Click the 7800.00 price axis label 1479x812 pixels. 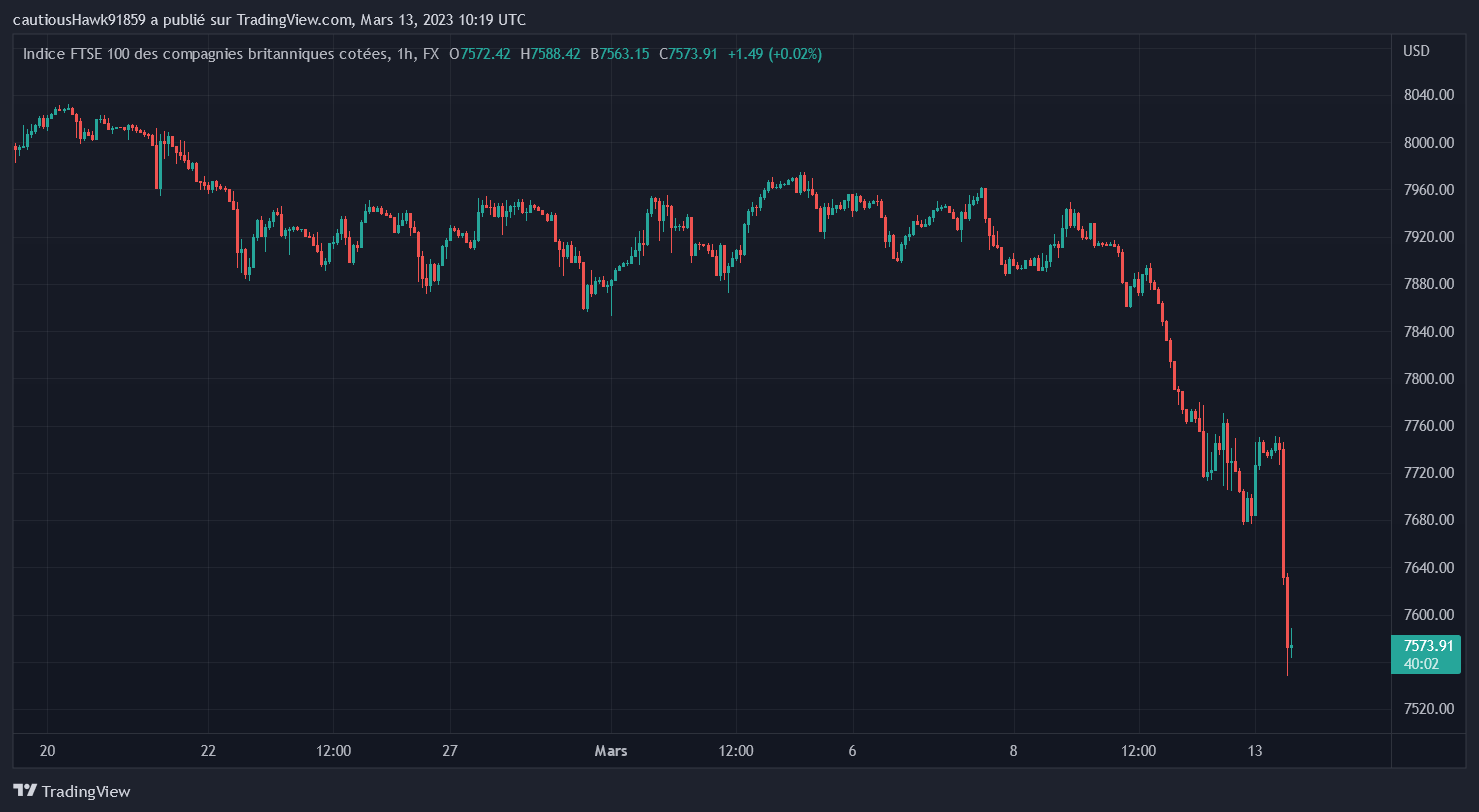[1428, 378]
